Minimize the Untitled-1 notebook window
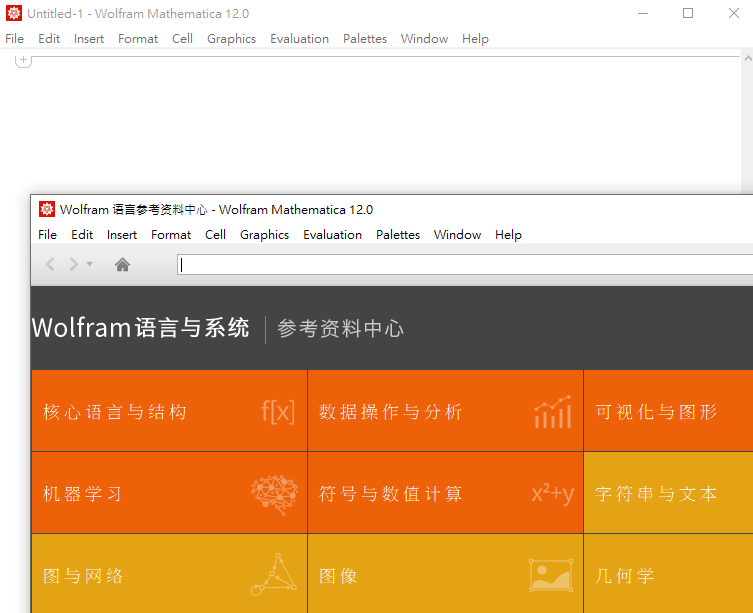This screenshot has height=613, width=753. [643, 13]
